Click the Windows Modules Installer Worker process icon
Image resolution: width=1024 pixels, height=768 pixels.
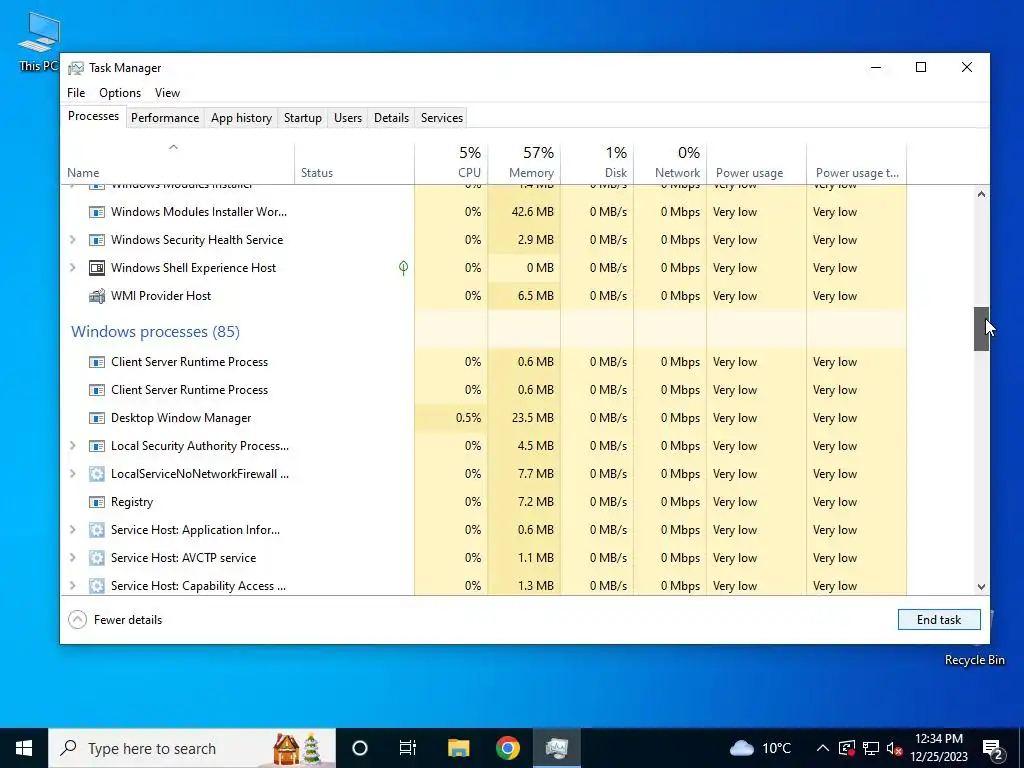(x=97, y=212)
